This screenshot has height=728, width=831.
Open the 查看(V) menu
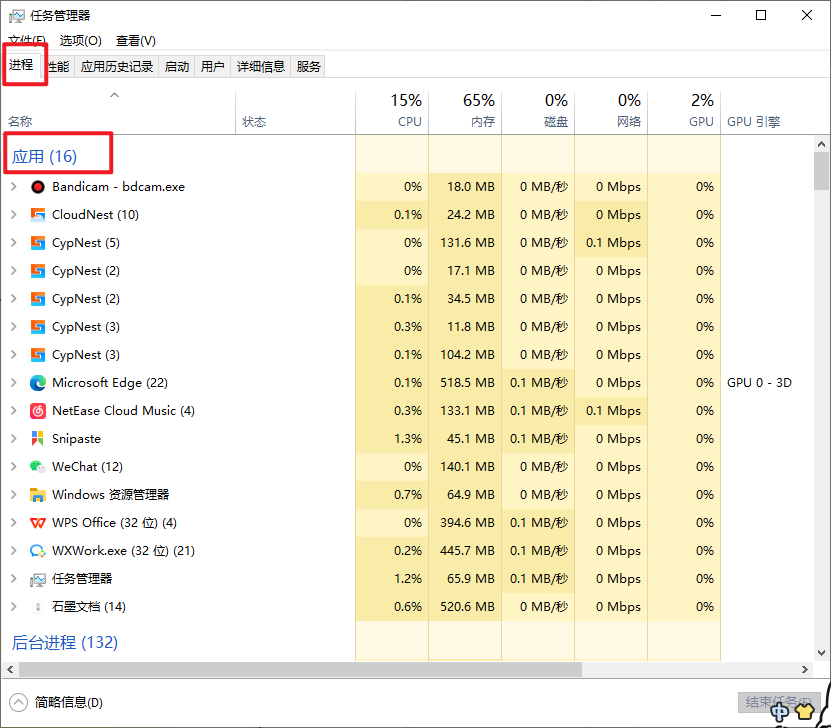pos(136,41)
